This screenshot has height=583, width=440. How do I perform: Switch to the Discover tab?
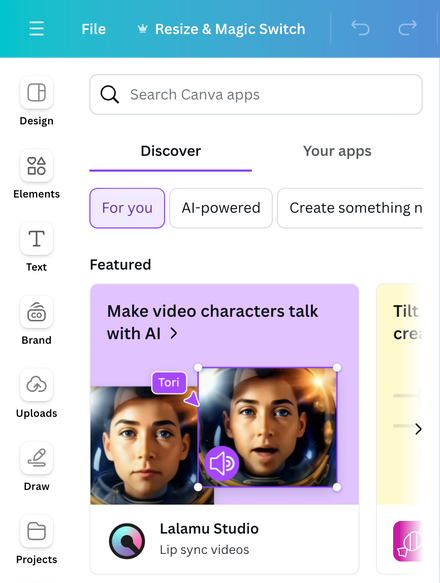171,151
